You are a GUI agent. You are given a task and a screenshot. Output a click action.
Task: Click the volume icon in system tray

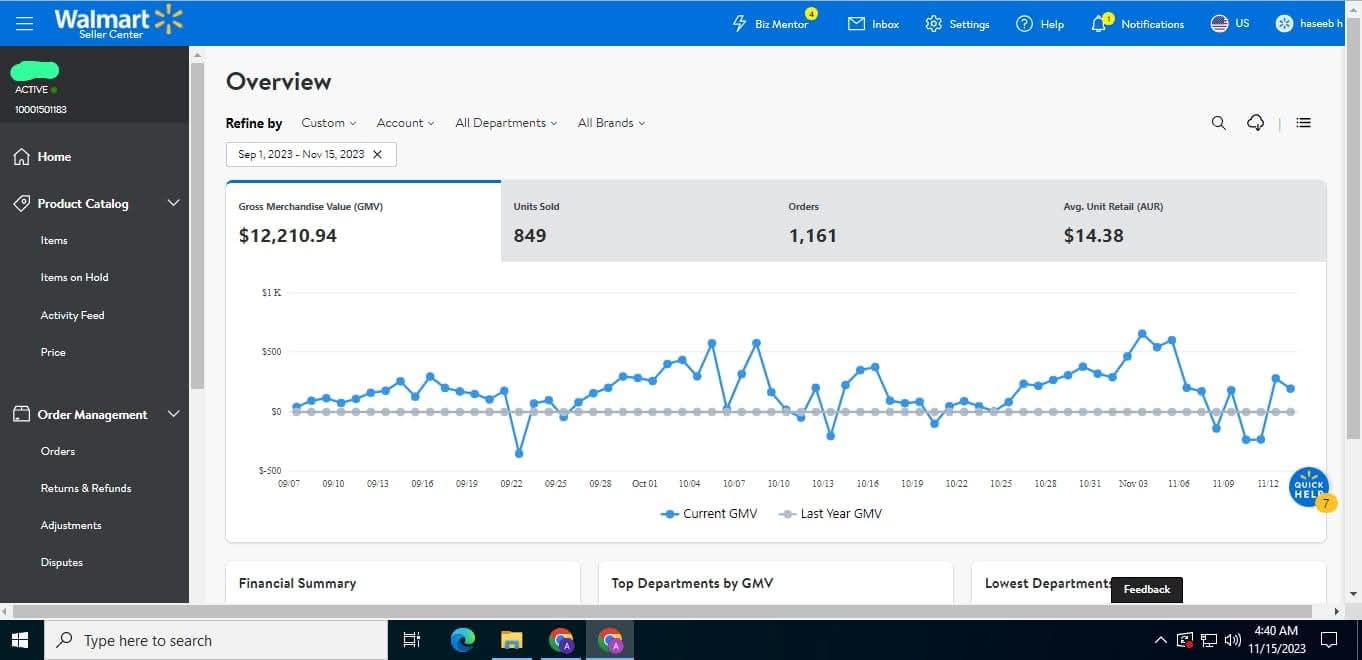coord(1232,640)
